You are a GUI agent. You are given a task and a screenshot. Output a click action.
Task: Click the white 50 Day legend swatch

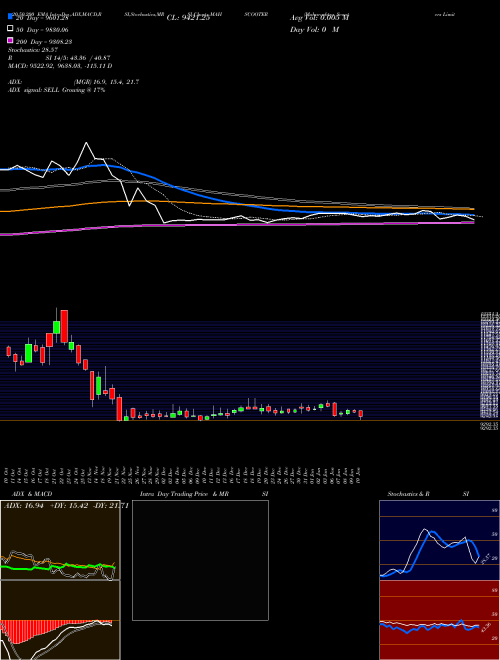[x=11, y=29]
